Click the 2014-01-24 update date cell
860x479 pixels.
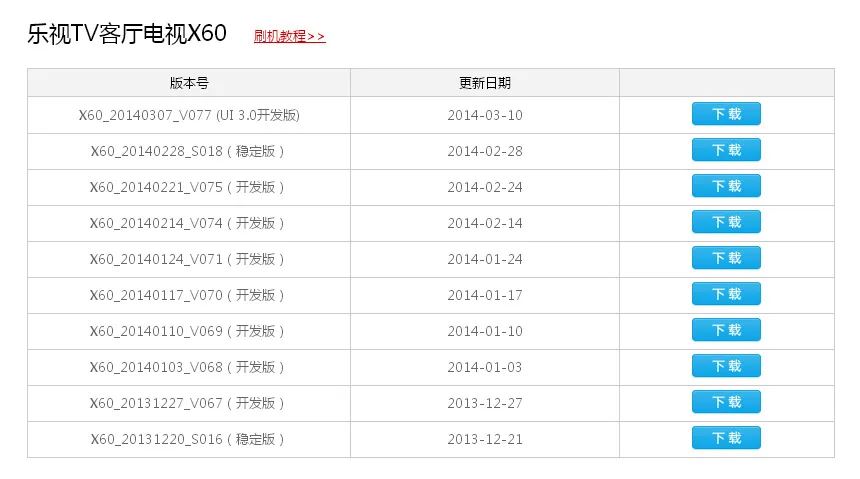[x=485, y=259]
